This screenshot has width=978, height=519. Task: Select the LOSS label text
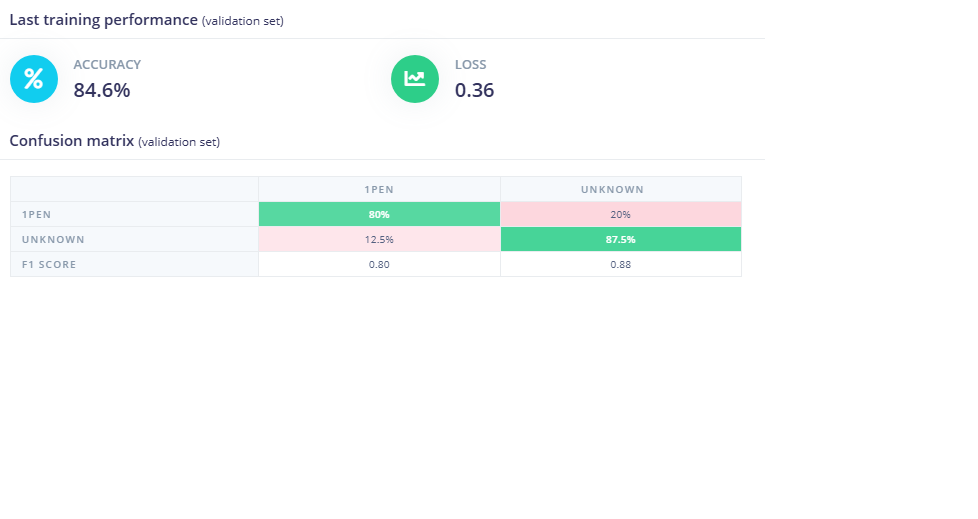471,64
